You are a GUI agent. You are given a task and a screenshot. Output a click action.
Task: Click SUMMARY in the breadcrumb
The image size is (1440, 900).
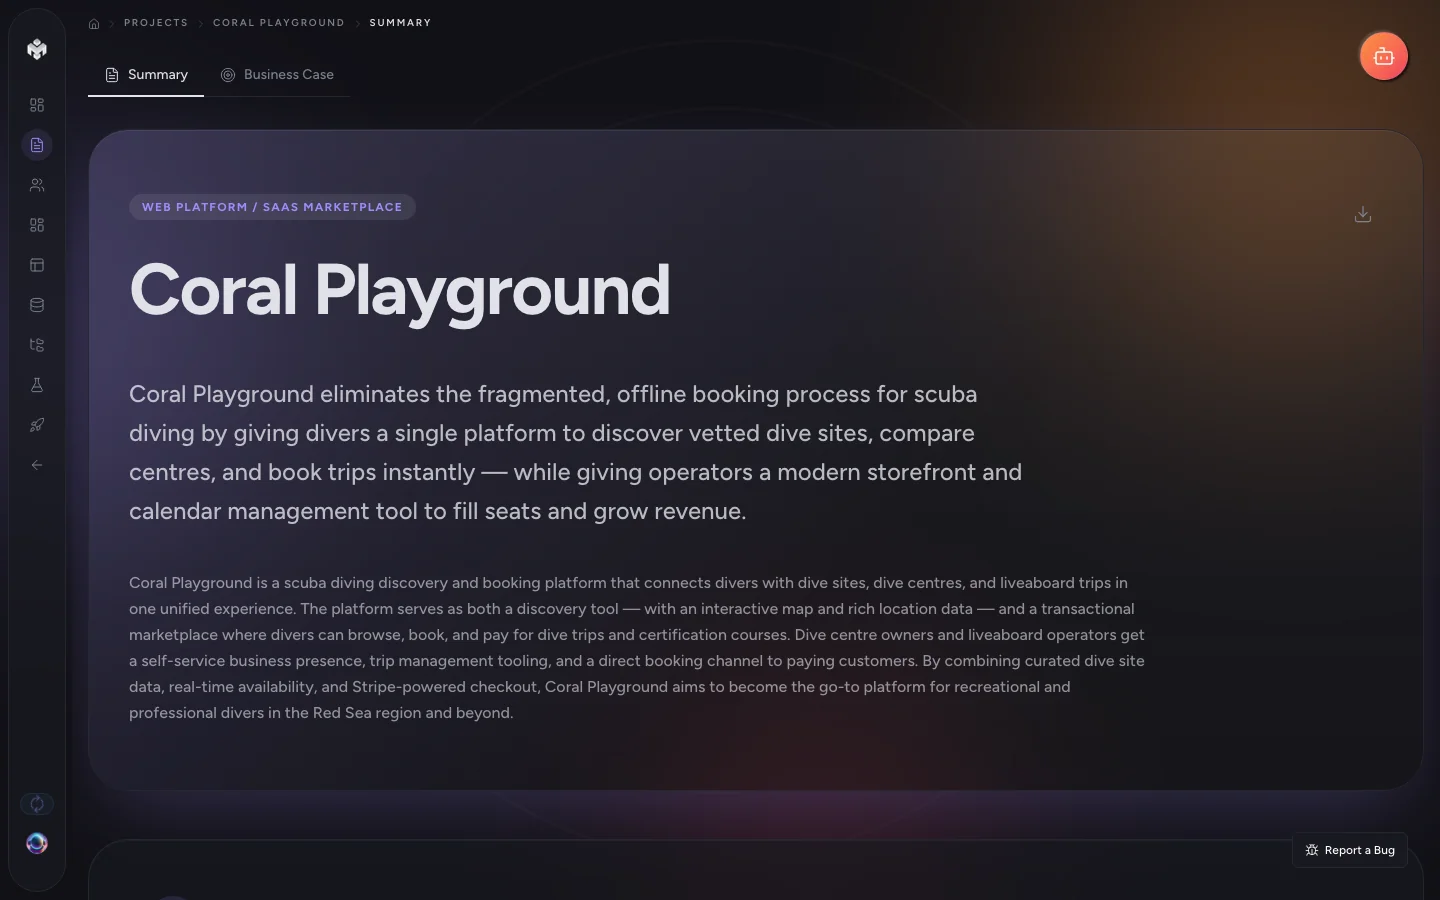pos(400,22)
